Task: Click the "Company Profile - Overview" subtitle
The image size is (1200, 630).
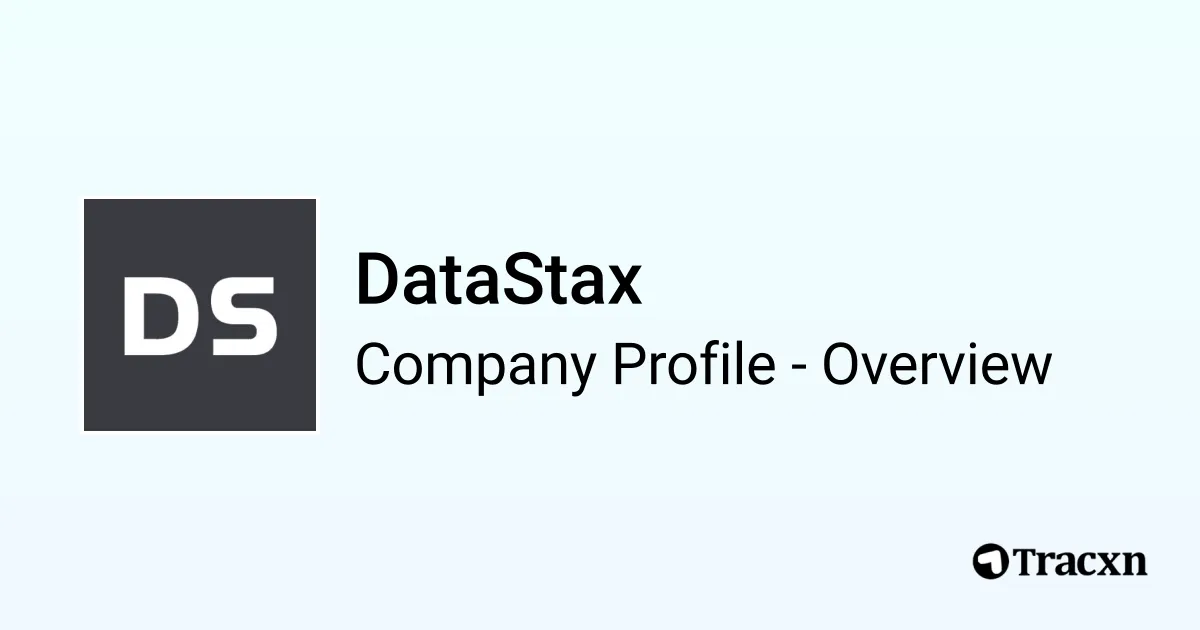Action: click(703, 365)
